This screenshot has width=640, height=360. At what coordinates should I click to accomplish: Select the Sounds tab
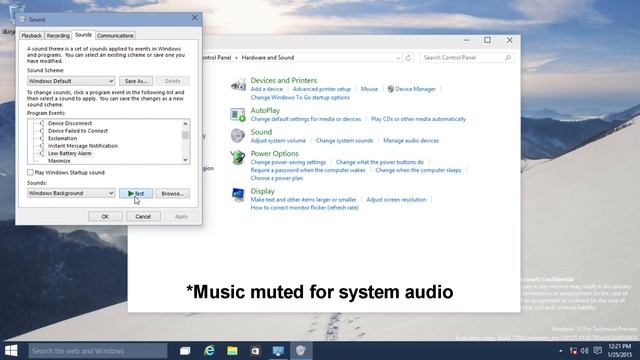83,35
